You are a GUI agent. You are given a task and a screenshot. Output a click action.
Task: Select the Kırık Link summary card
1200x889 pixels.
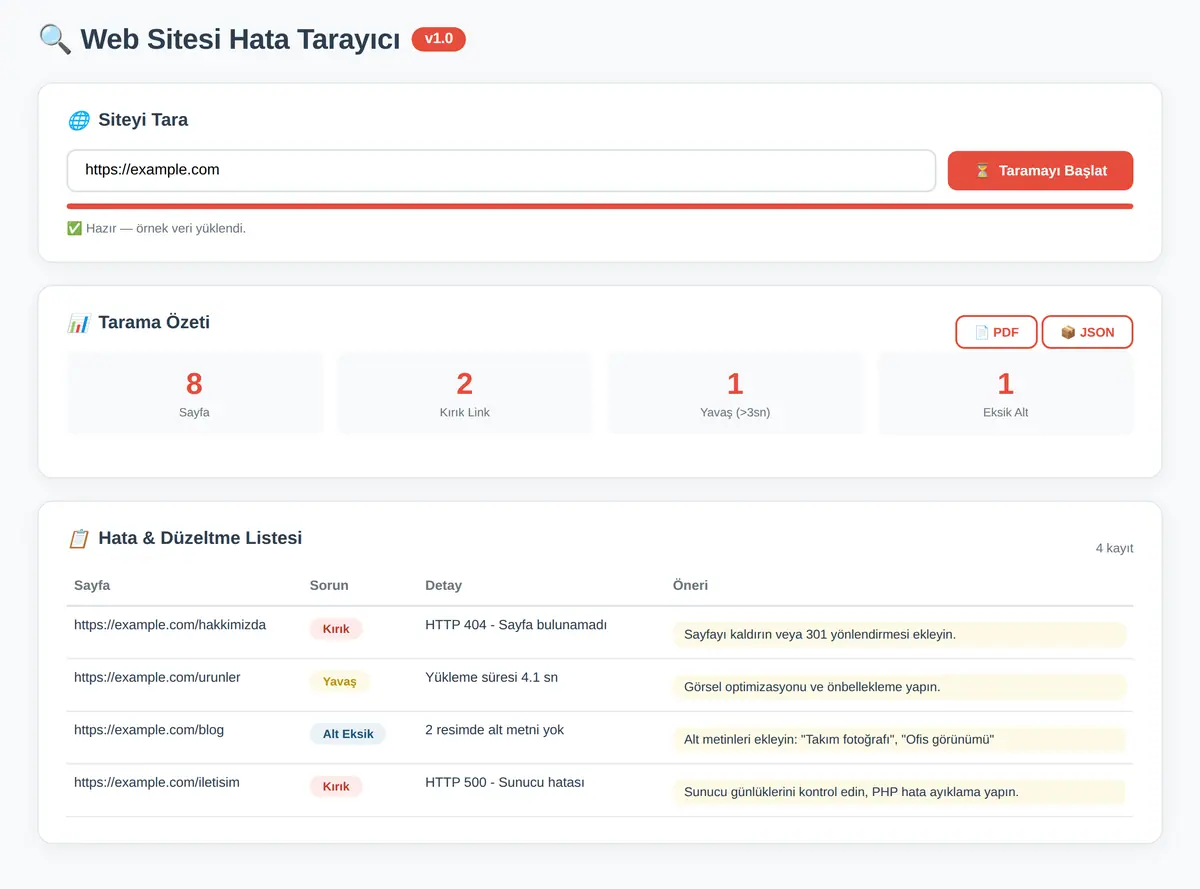pyautogui.click(x=465, y=393)
